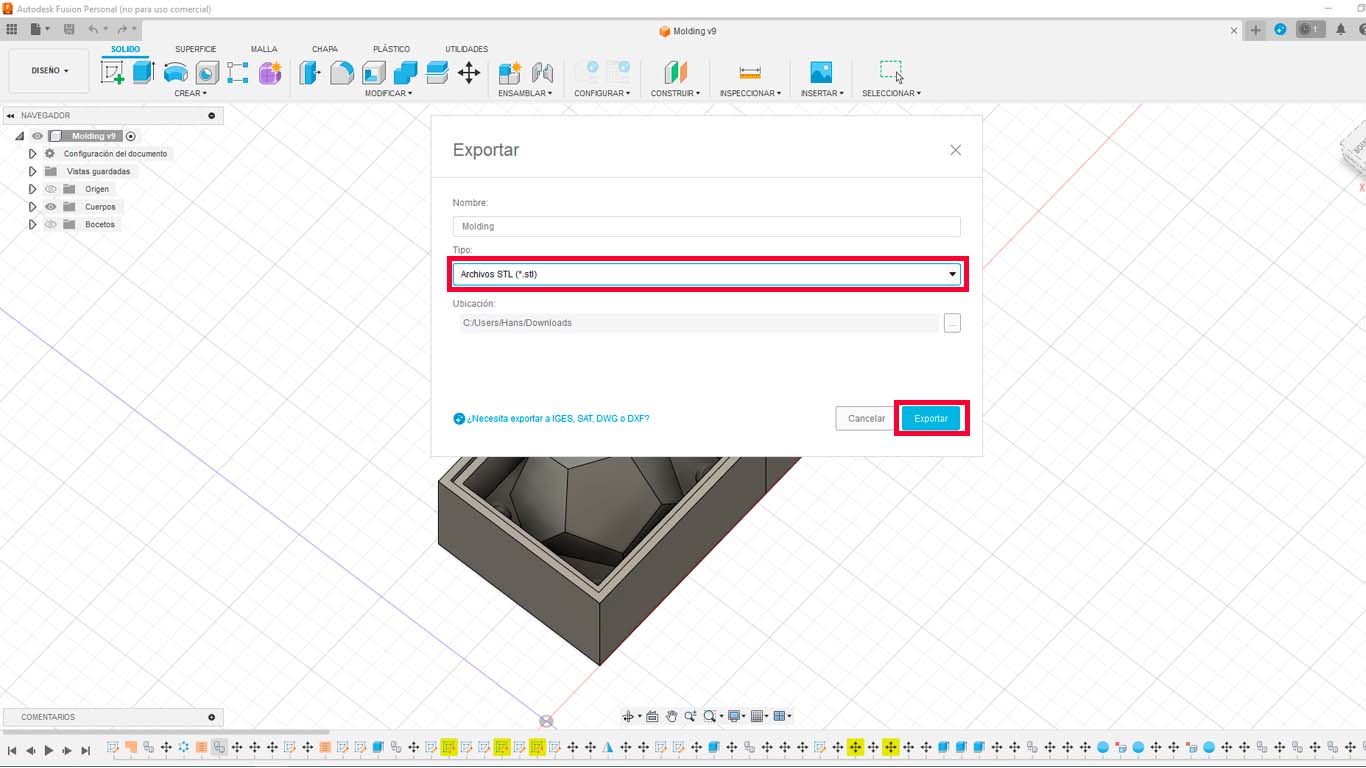This screenshot has width=1366, height=768.
Task: Play the timeline animation
Action: click(x=48, y=750)
